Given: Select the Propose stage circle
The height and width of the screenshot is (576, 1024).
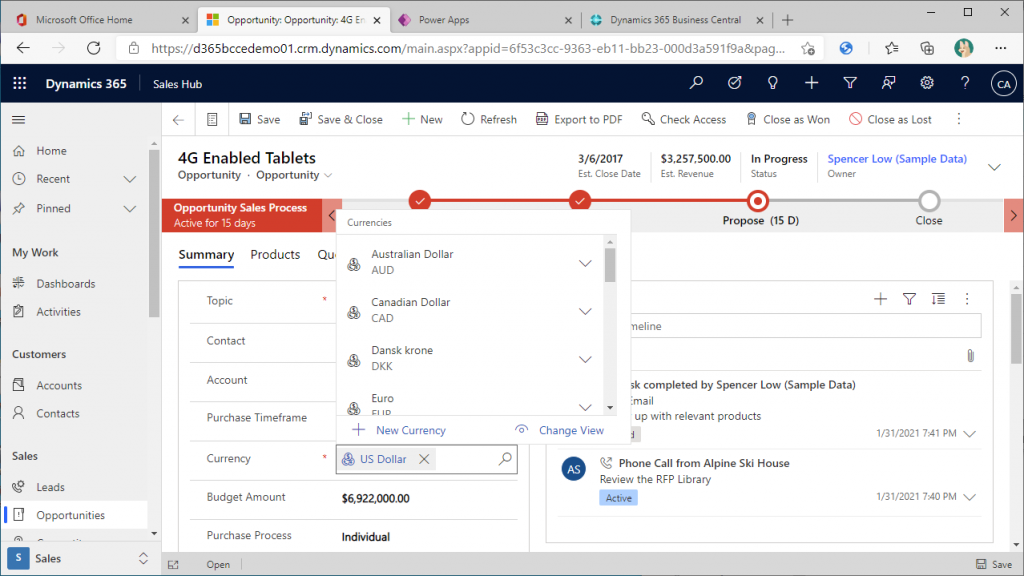Looking at the screenshot, I should tap(758, 201).
